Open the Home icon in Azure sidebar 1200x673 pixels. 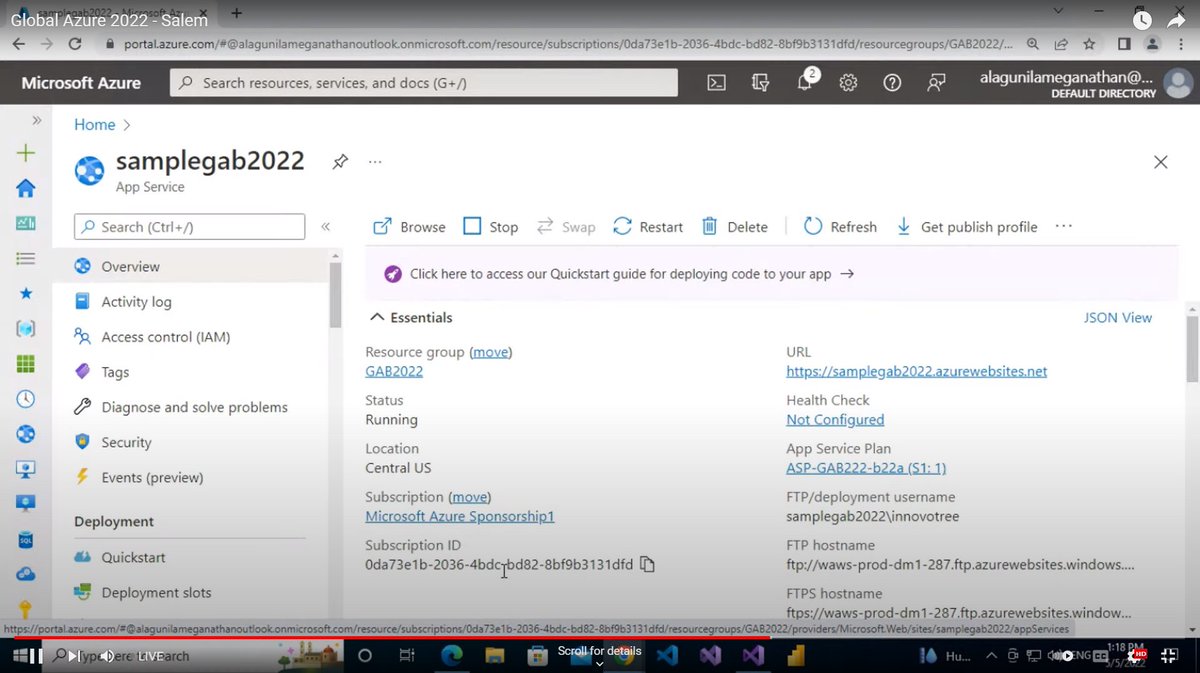tap(26, 188)
